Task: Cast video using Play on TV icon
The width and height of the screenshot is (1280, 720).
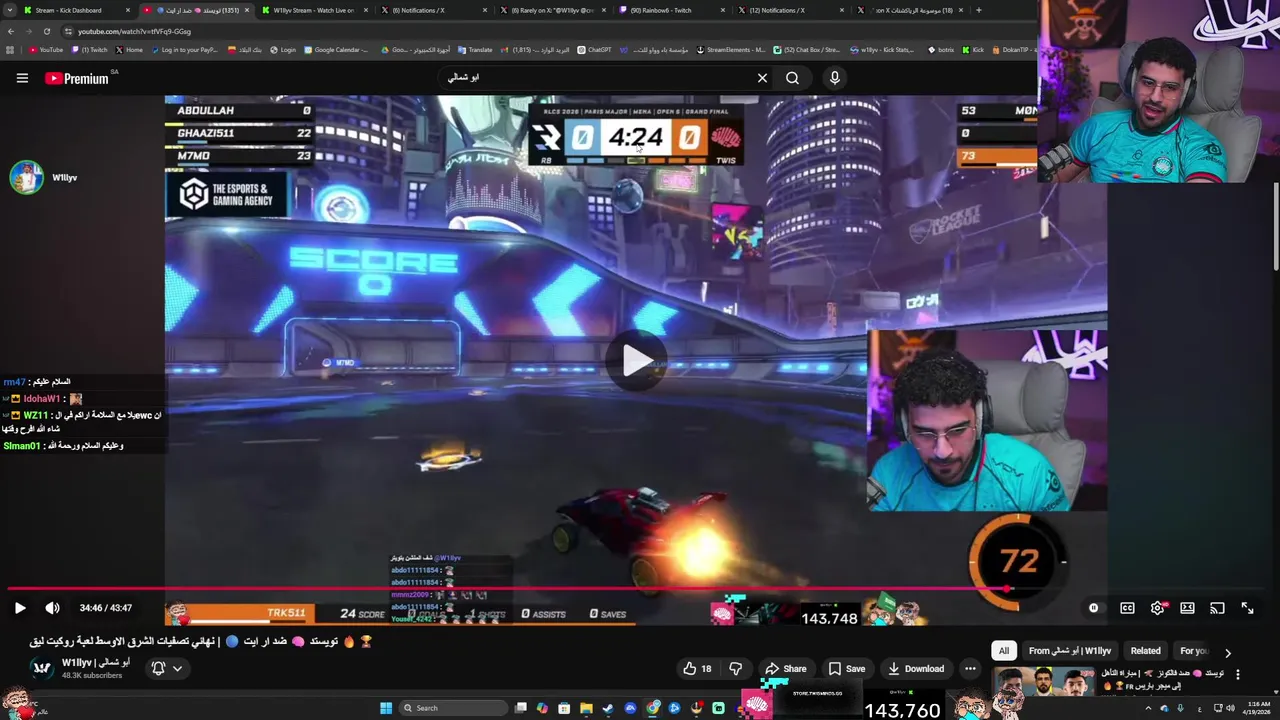Action: tap(1217, 608)
